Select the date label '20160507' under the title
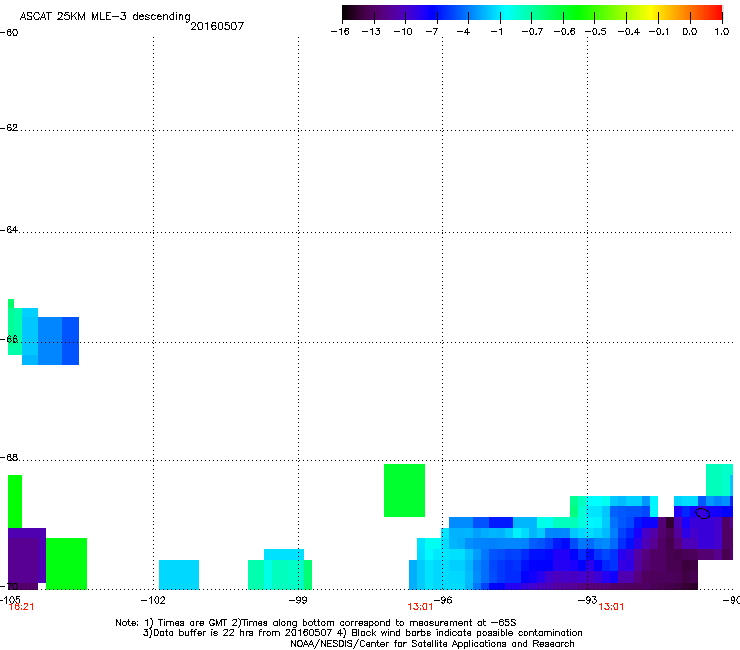740x650 pixels. coord(217,26)
